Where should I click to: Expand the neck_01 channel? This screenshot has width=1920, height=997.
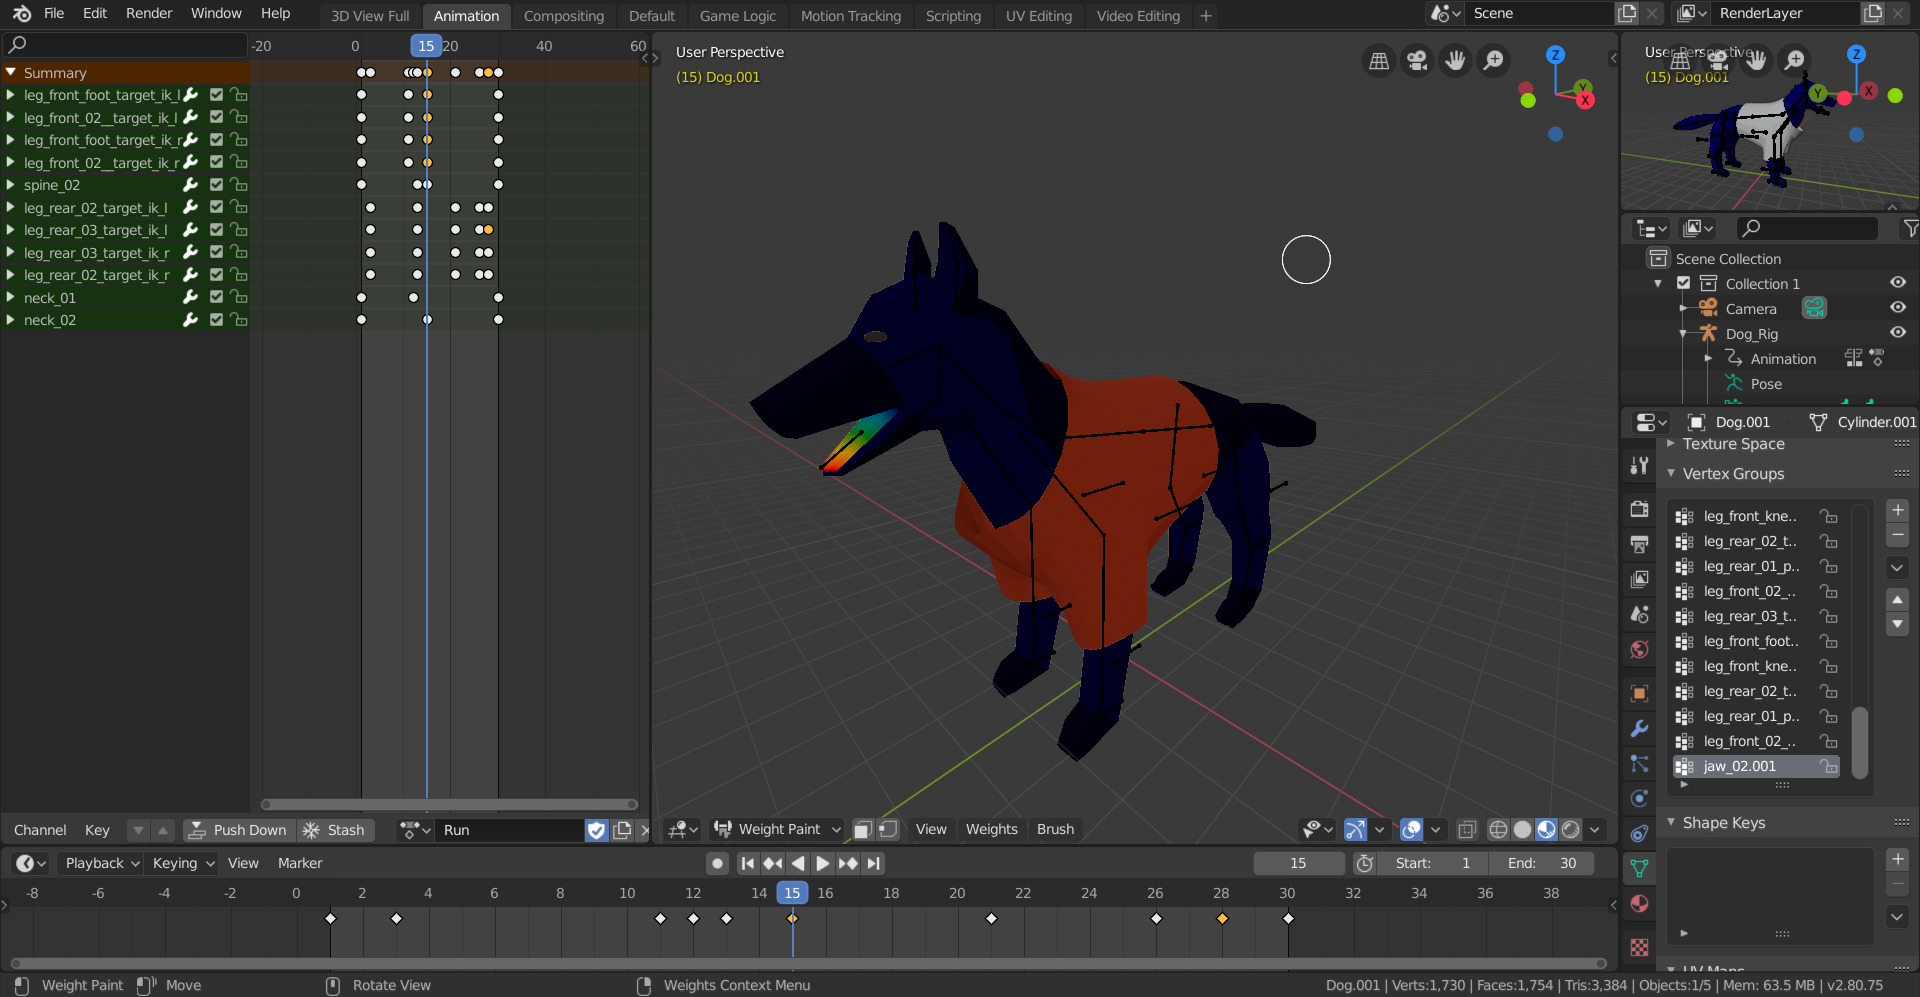click(x=10, y=298)
